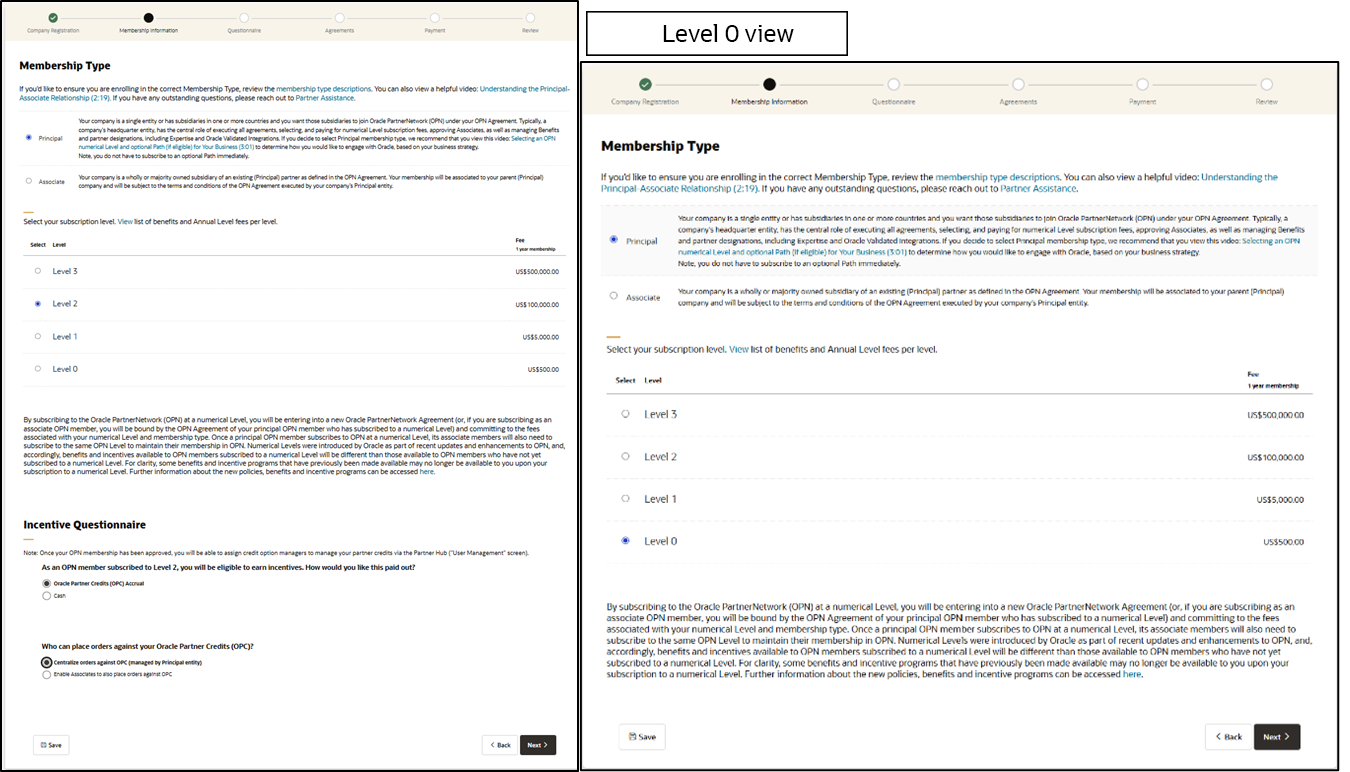Select the Level 0 radio in the left panel
The height and width of the screenshot is (772, 1350).
point(38,369)
